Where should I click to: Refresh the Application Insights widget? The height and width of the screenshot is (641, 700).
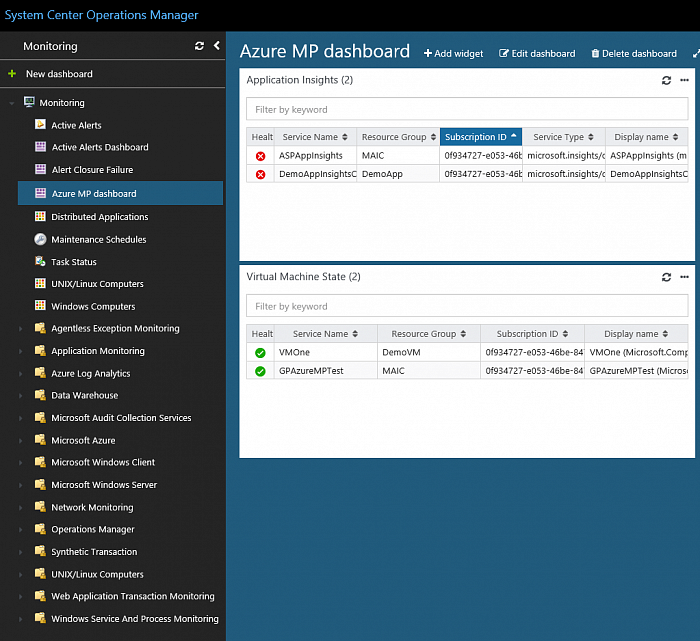click(x=667, y=80)
